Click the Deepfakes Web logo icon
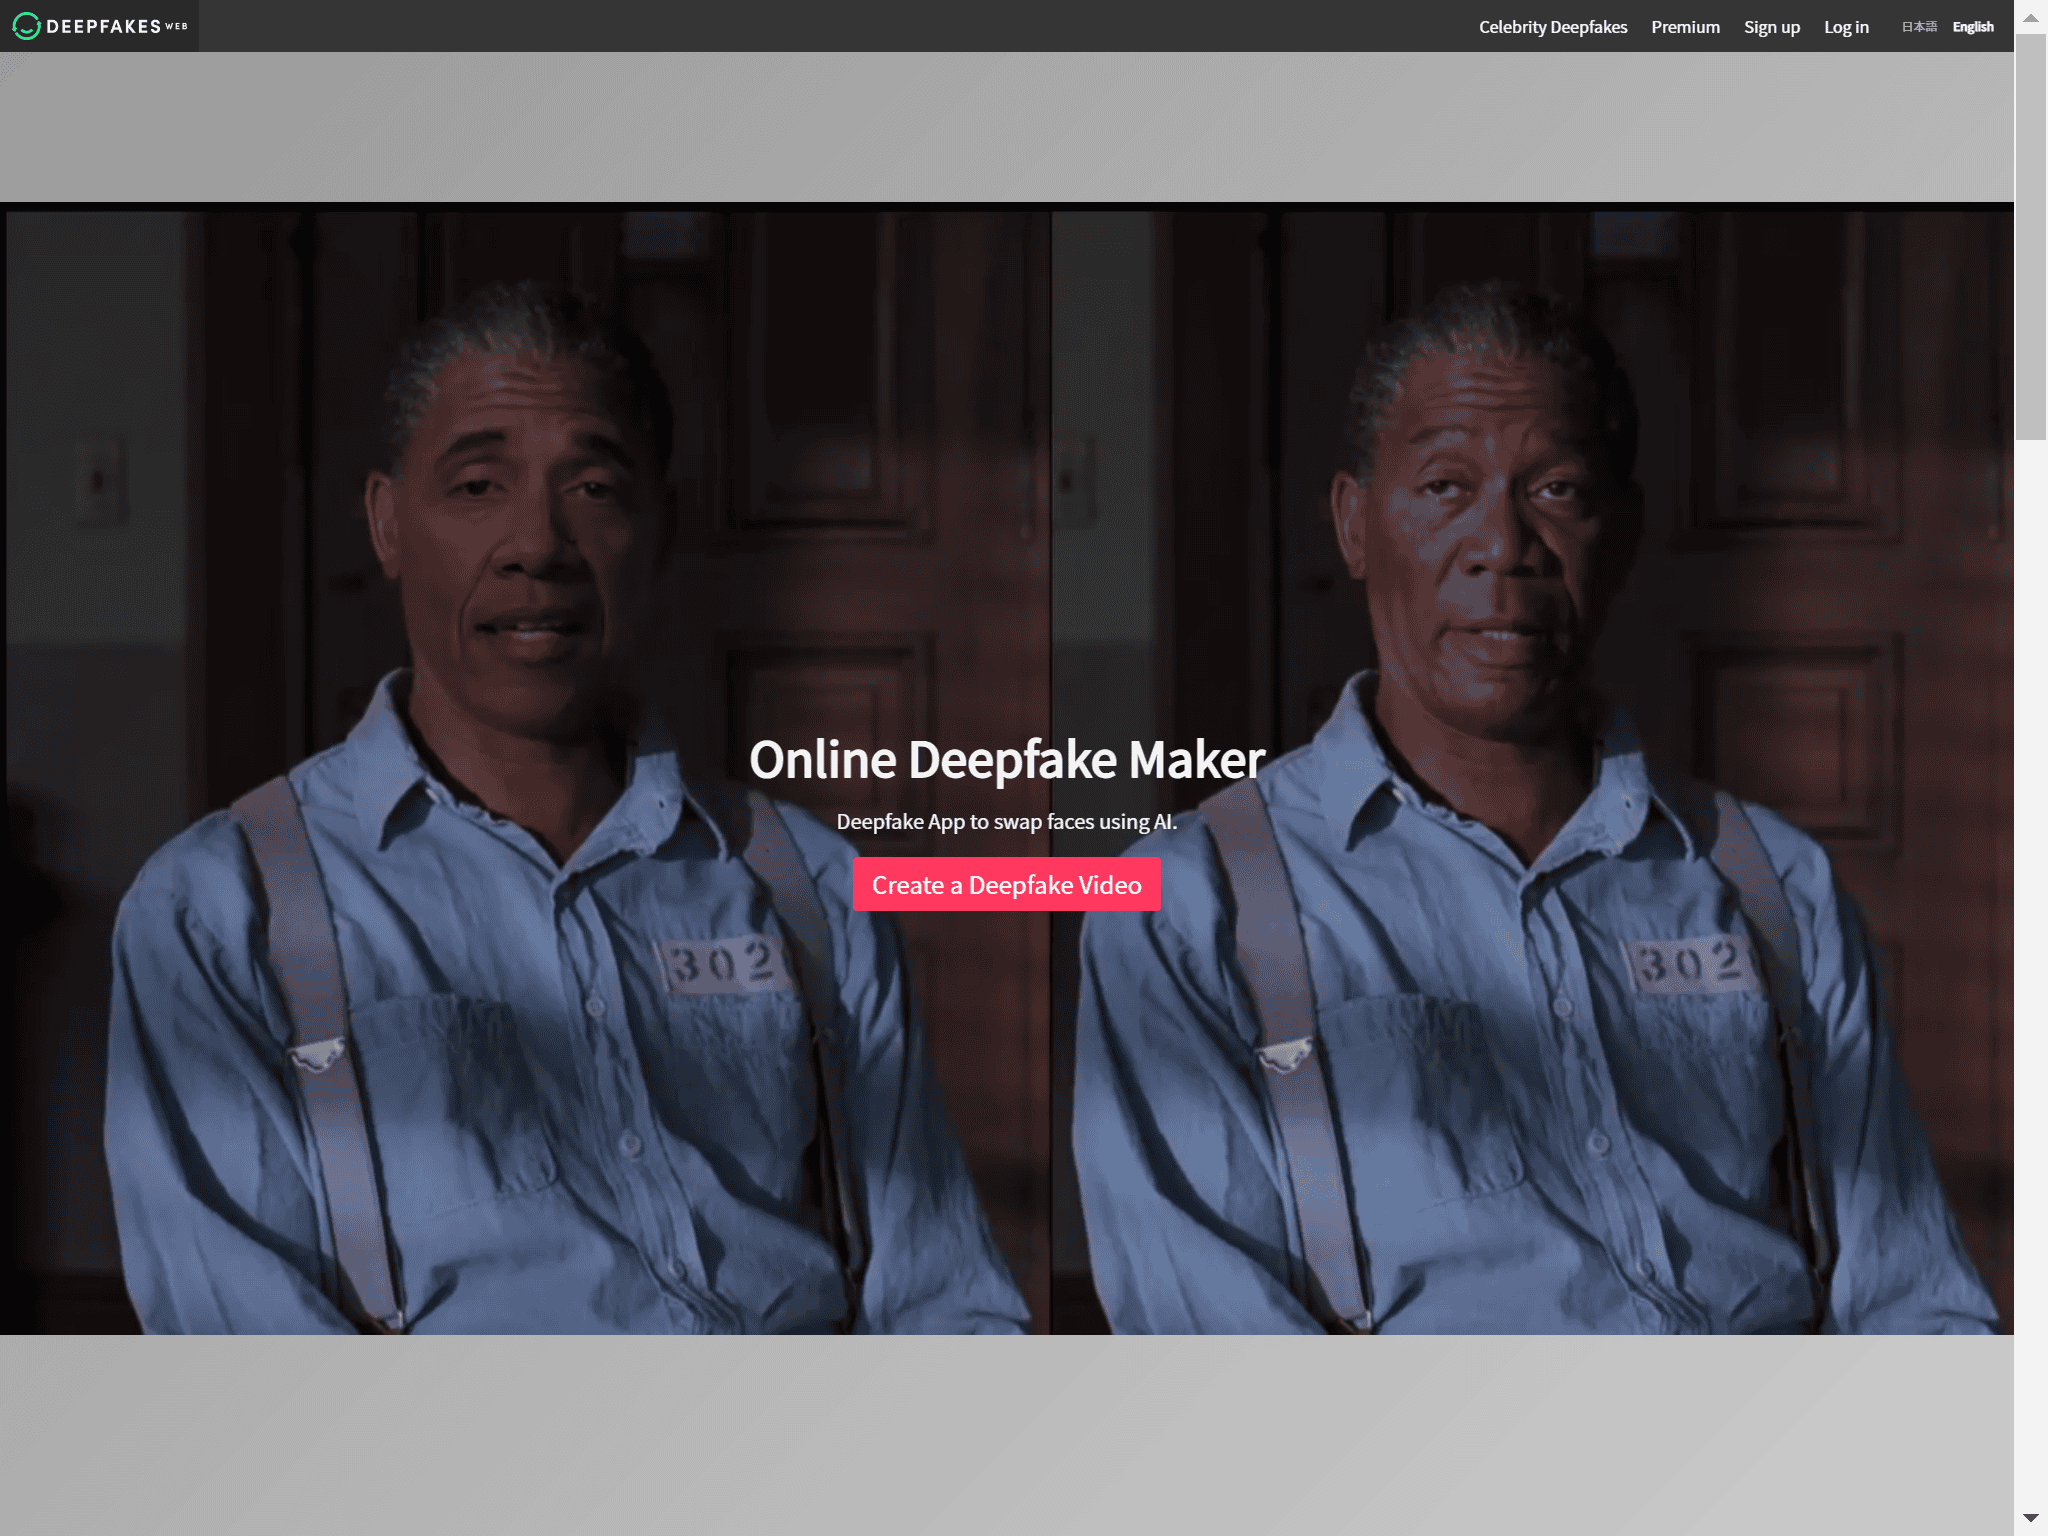 click(x=27, y=26)
